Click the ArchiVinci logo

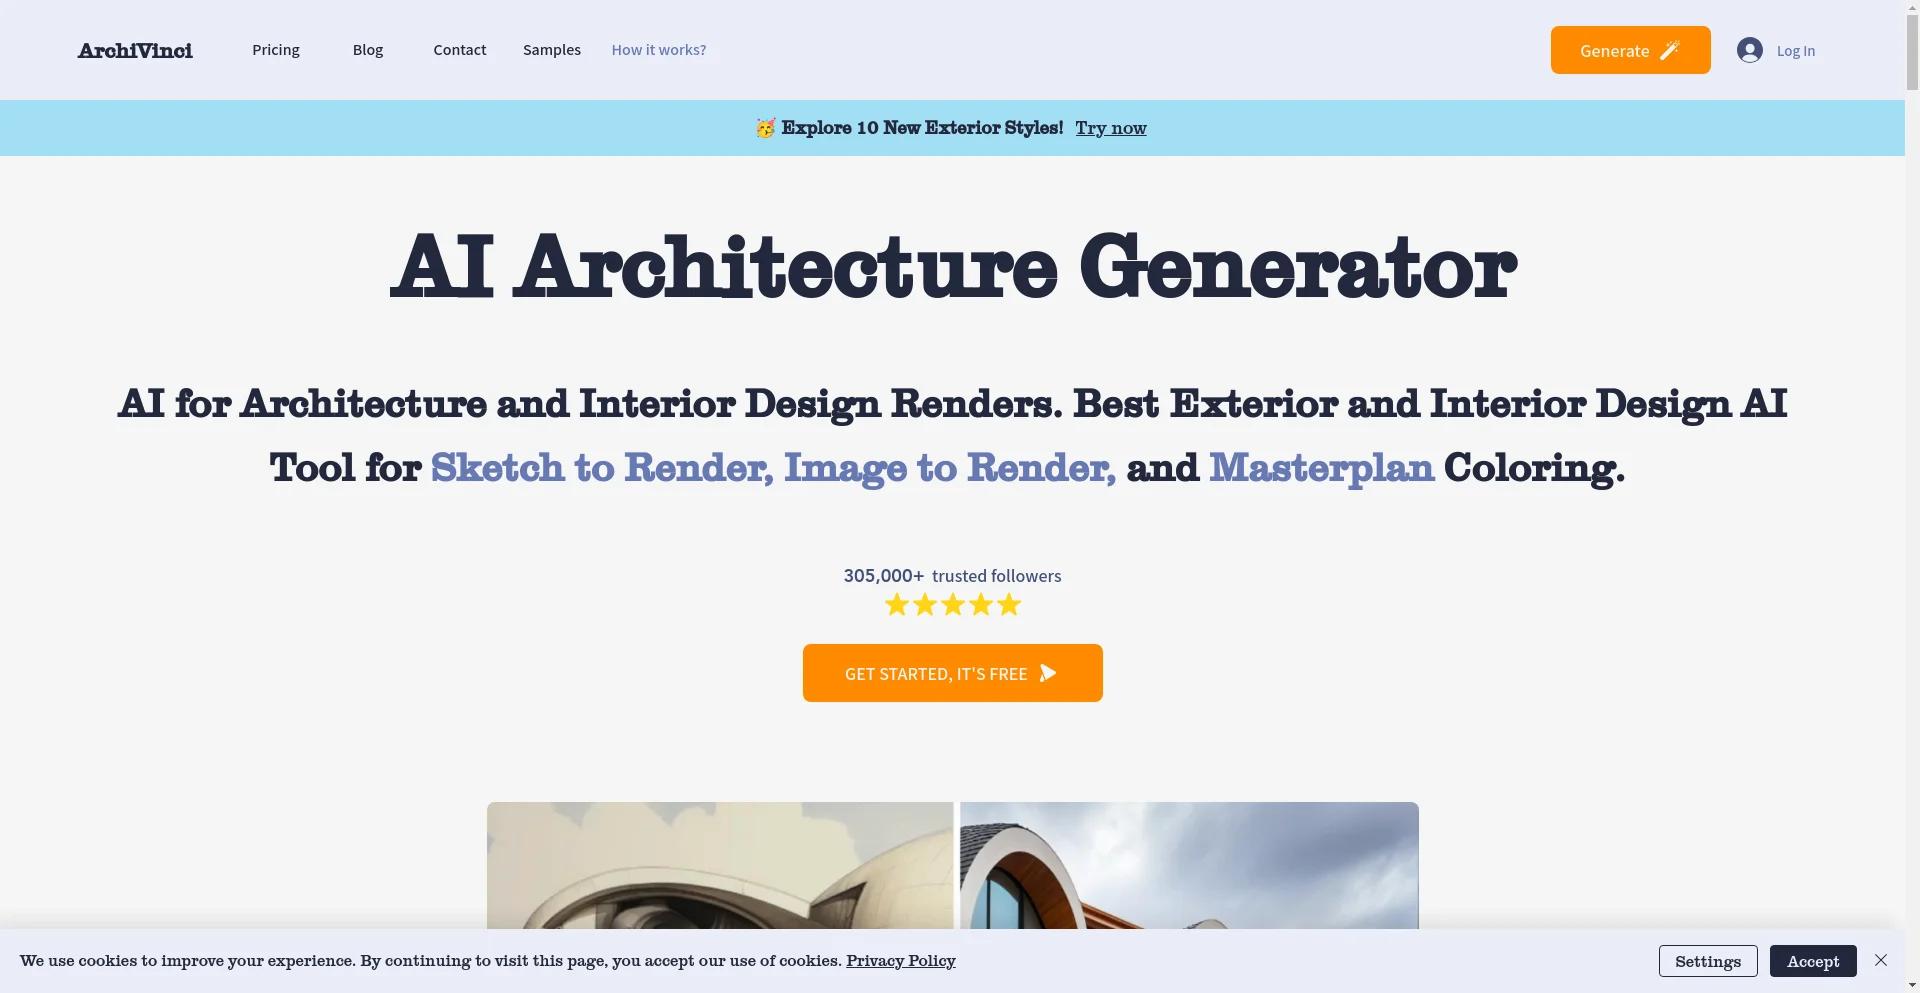135,51
